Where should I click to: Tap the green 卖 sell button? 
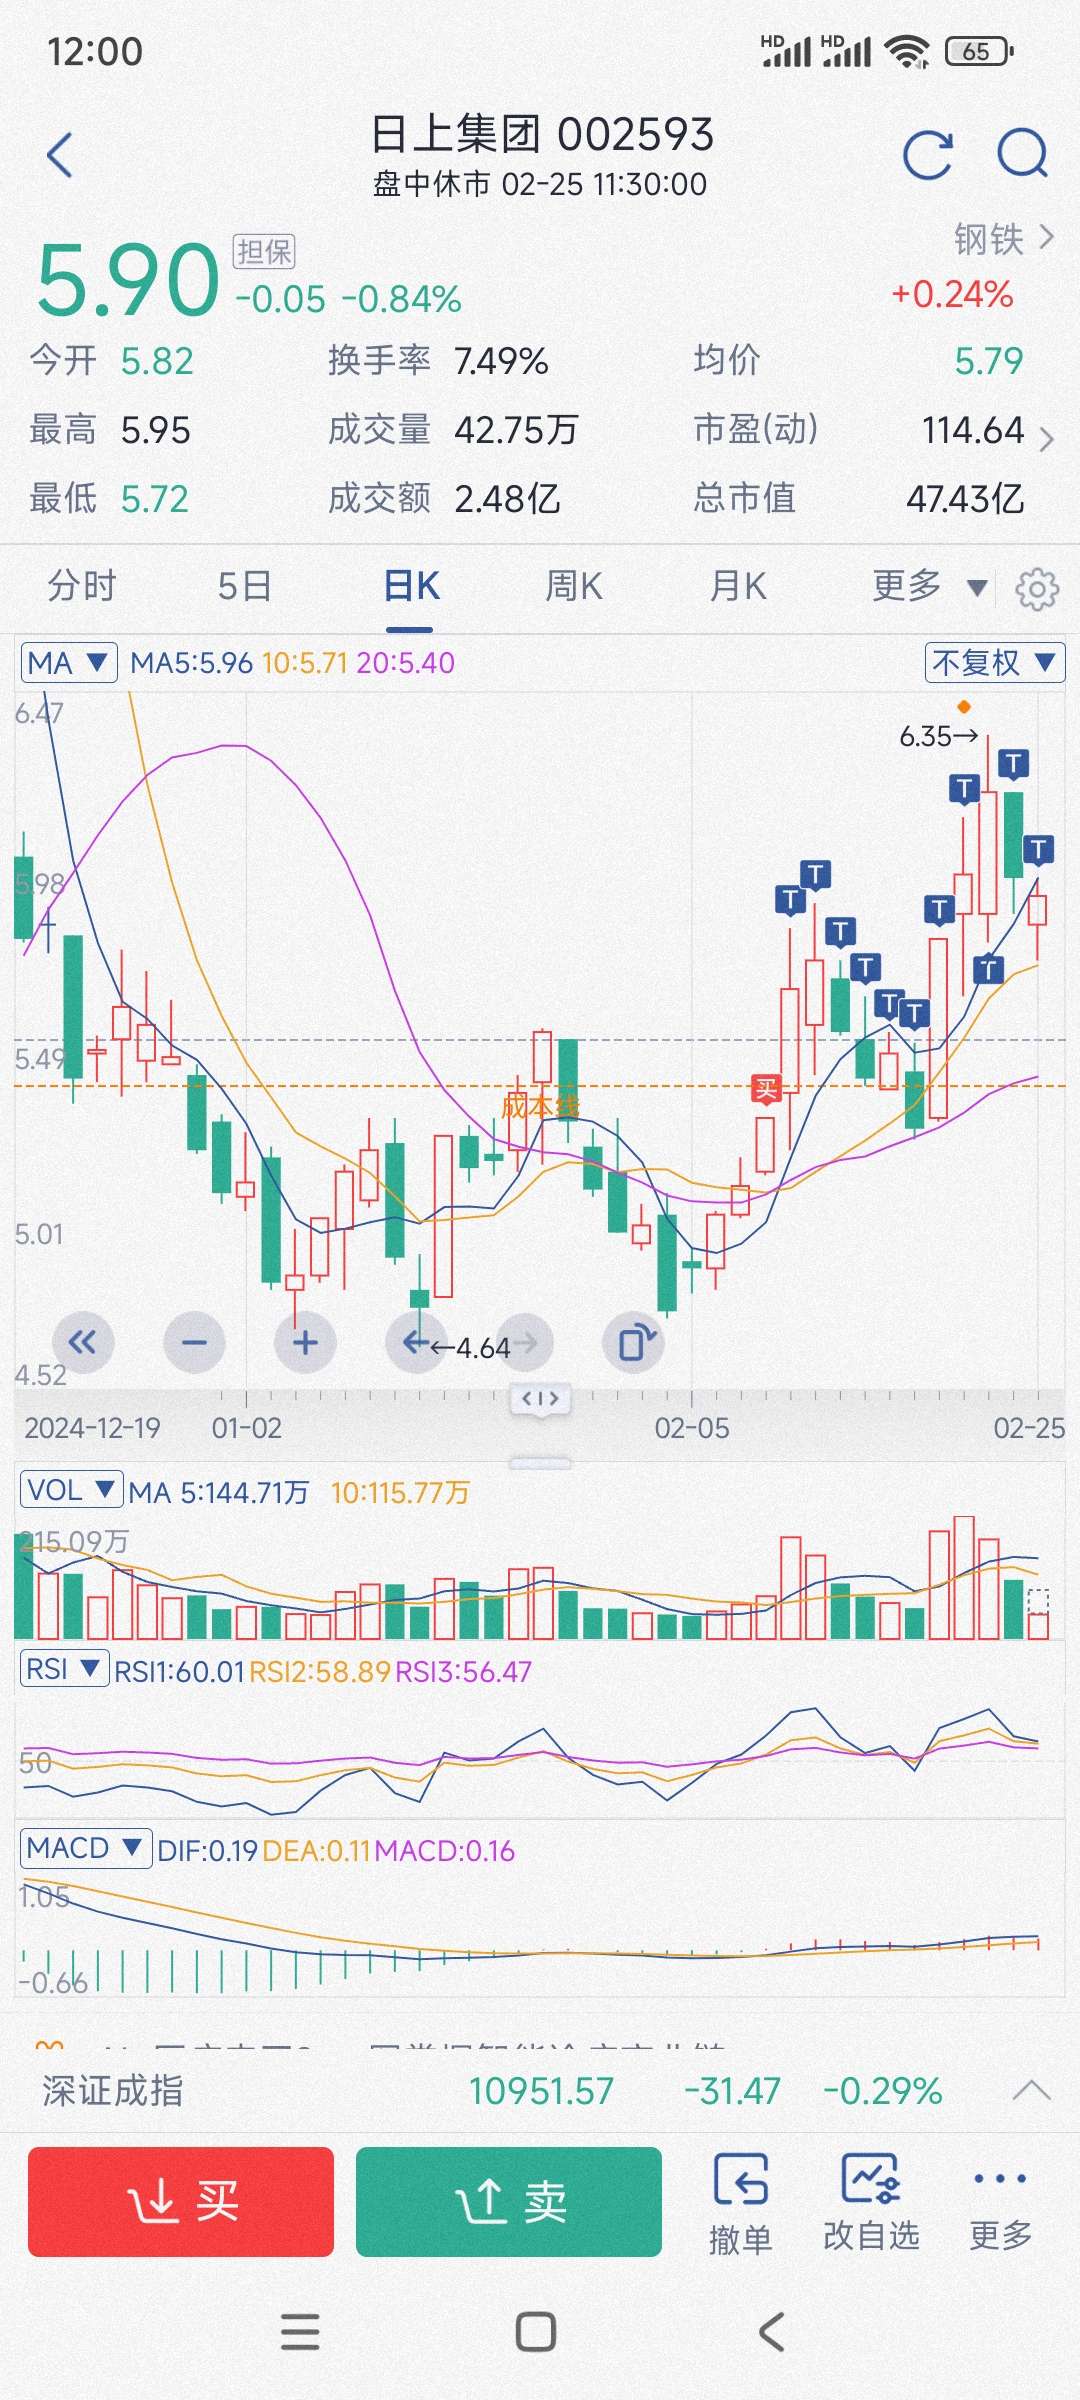[509, 2201]
